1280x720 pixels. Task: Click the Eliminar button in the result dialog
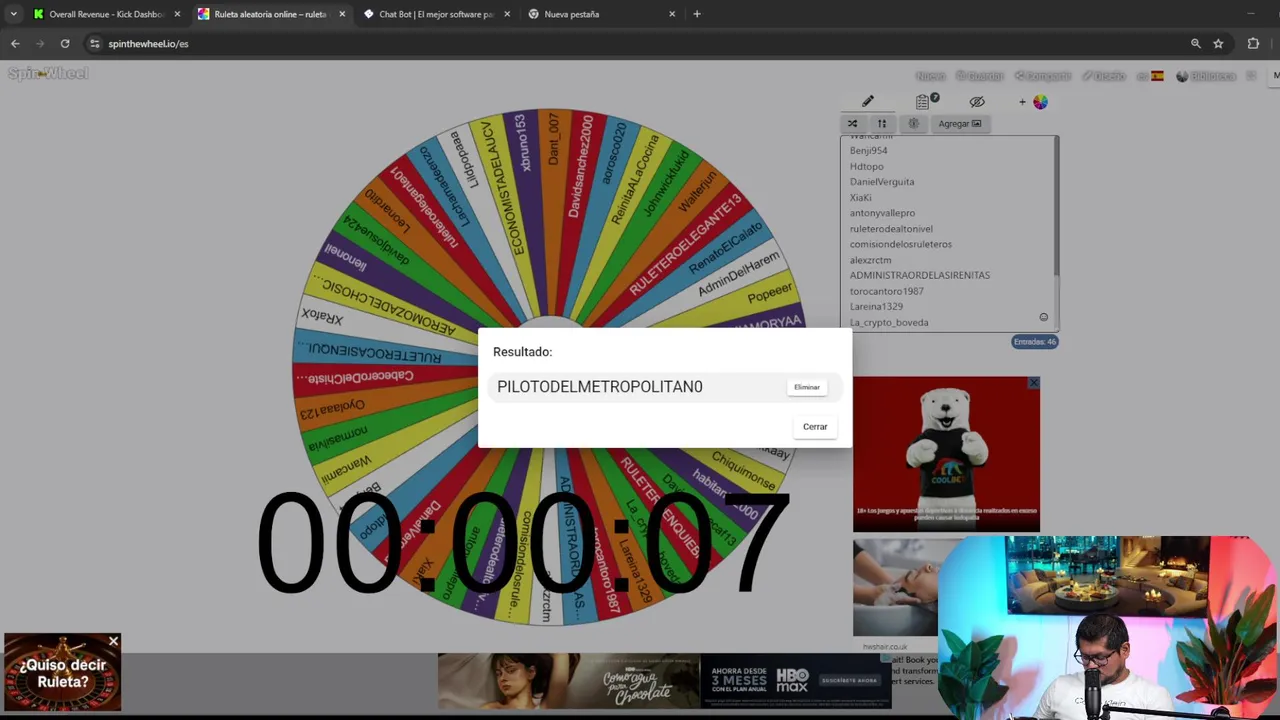(807, 387)
